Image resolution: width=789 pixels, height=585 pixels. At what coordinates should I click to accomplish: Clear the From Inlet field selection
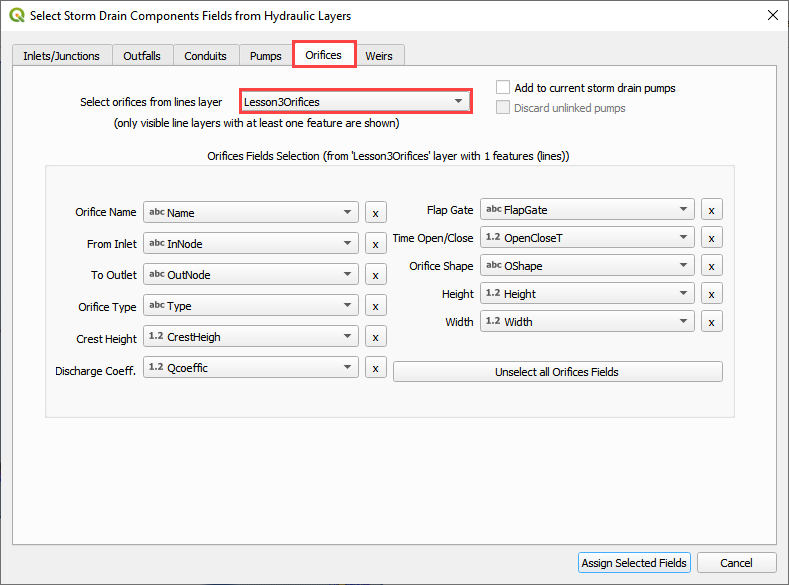point(375,244)
